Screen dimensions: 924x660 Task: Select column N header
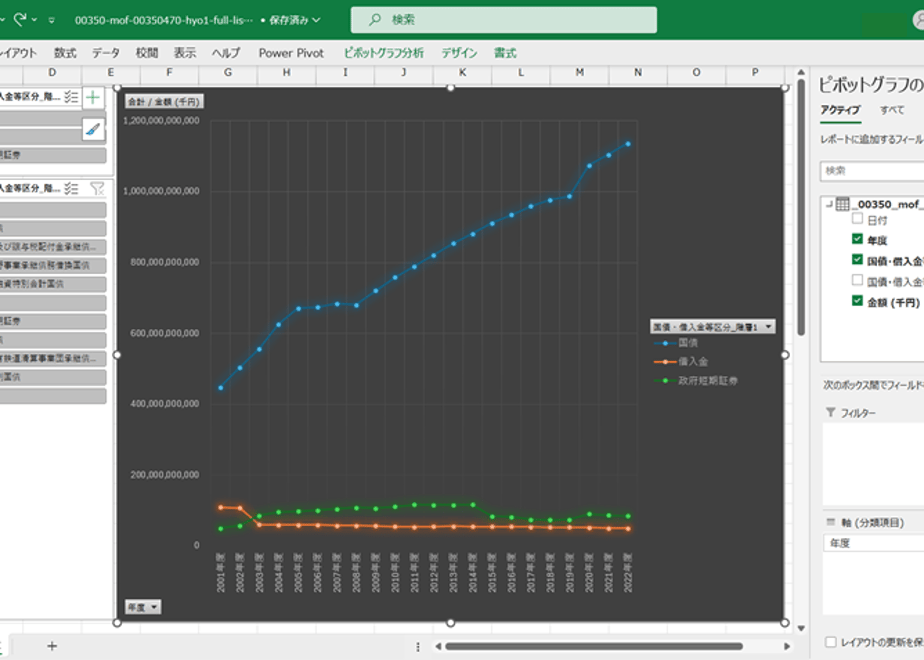[638, 72]
